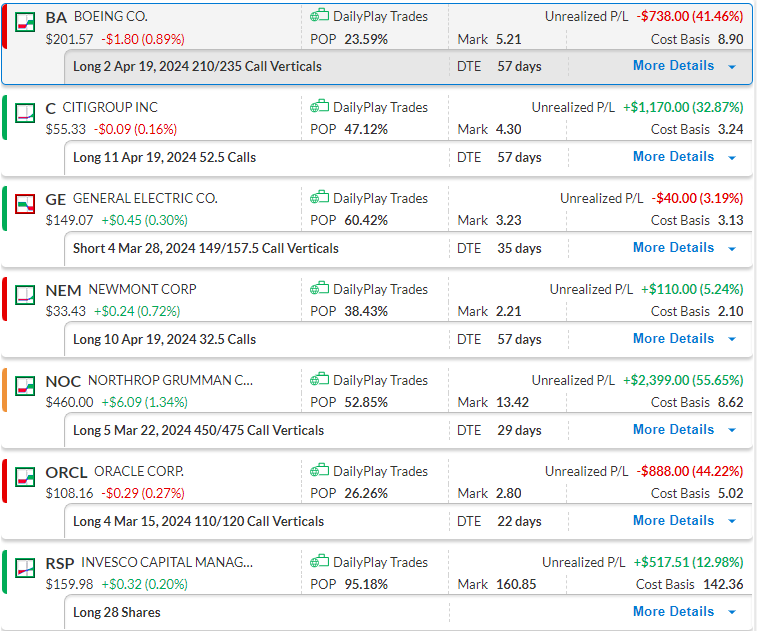Viewport: 757px width, 631px height.
Task: Select the GE ticker symbol
Action: coord(56,199)
